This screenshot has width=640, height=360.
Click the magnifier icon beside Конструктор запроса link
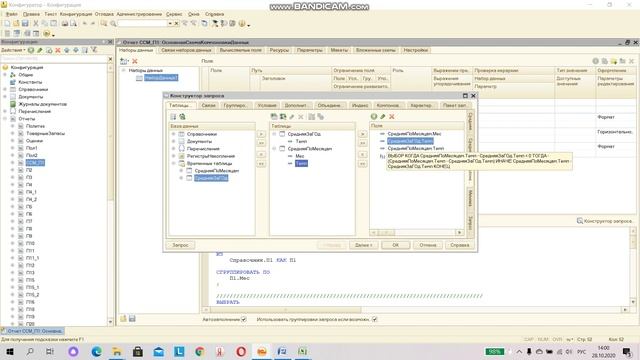pos(580,221)
